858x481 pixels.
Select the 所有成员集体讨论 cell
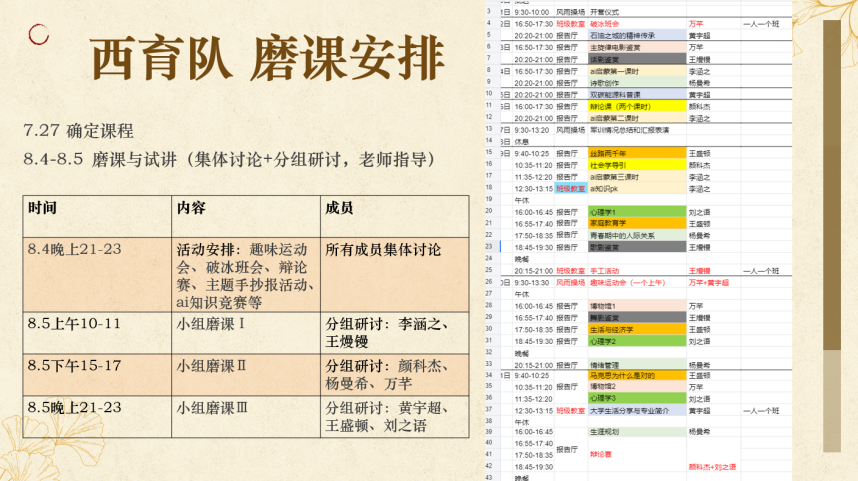click(384, 250)
